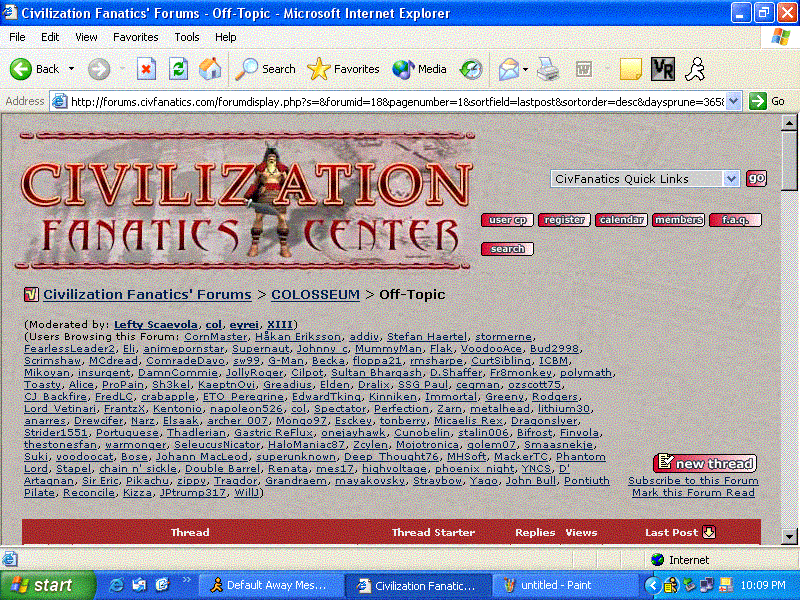
Task: Click the VR toolbar icon
Action: point(663,69)
